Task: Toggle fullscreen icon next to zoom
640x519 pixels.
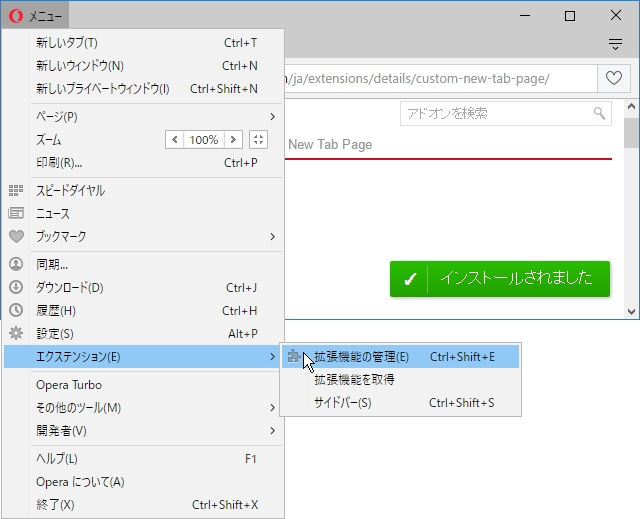Action: (258, 140)
